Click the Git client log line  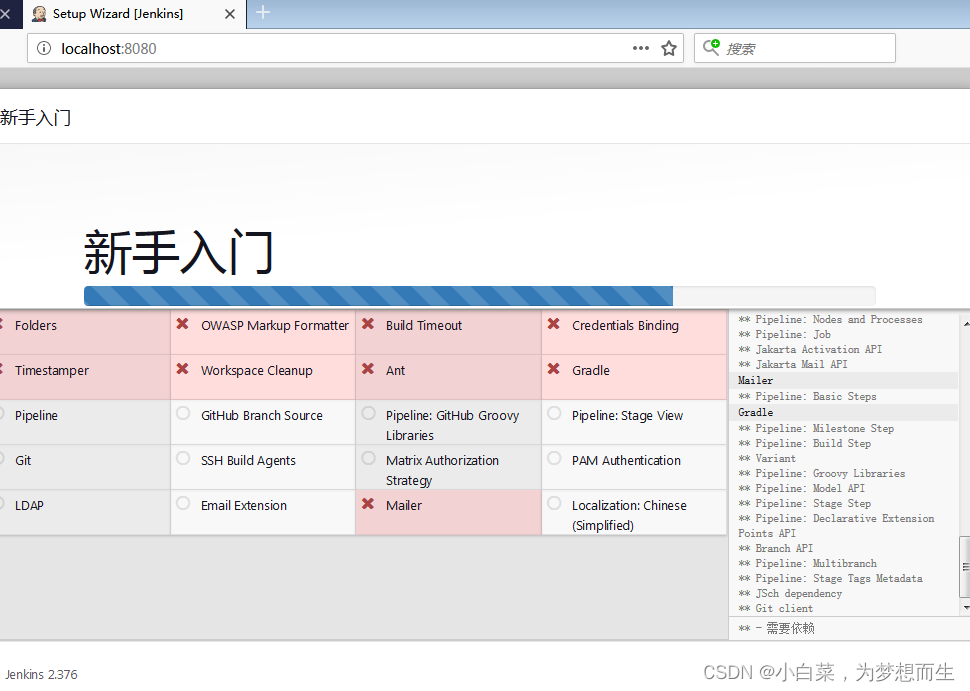click(x=776, y=608)
